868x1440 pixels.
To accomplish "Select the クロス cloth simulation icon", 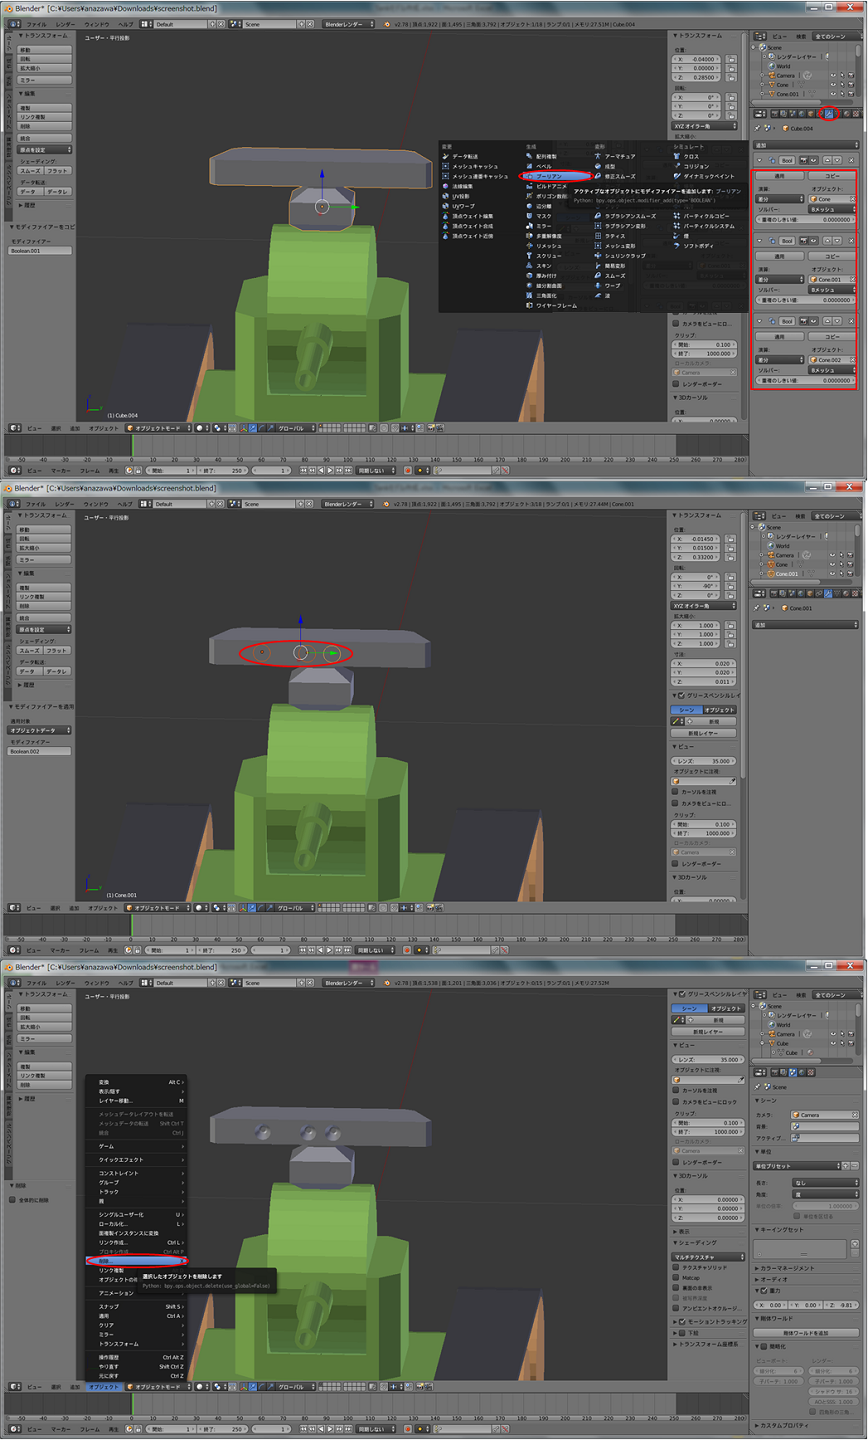I will pyautogui.click(x=677, y=156).
